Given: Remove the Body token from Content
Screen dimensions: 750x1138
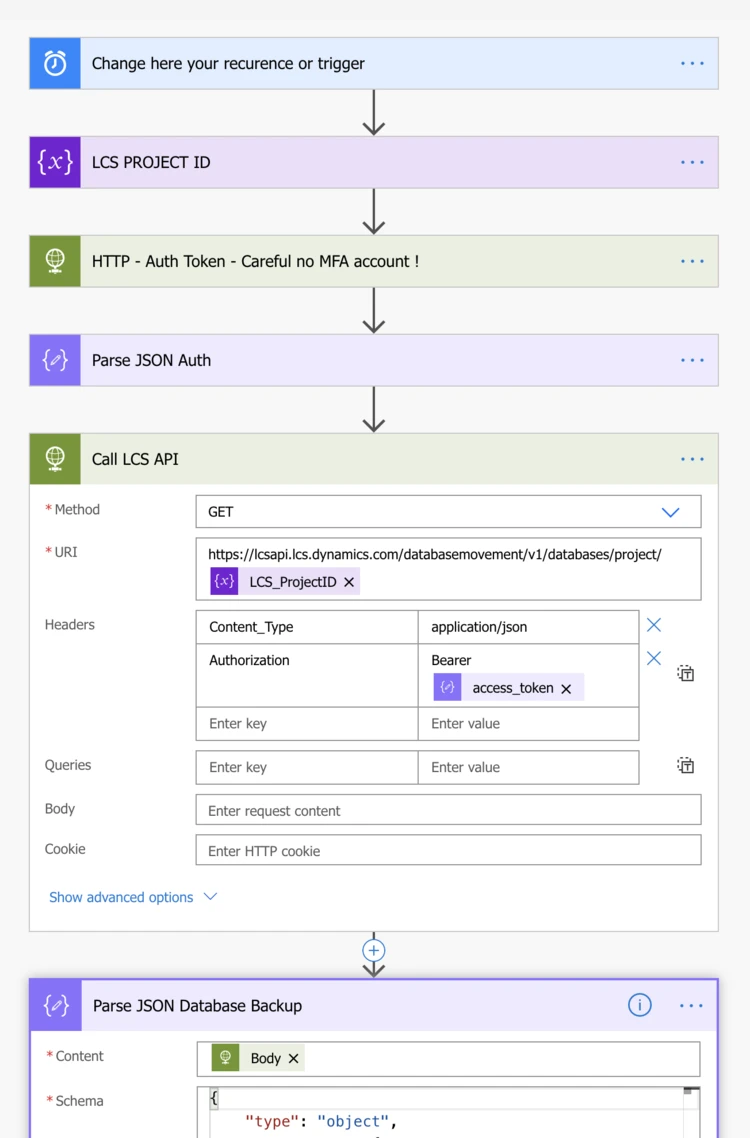Looking at the screenshot, I should [293, 1058].
